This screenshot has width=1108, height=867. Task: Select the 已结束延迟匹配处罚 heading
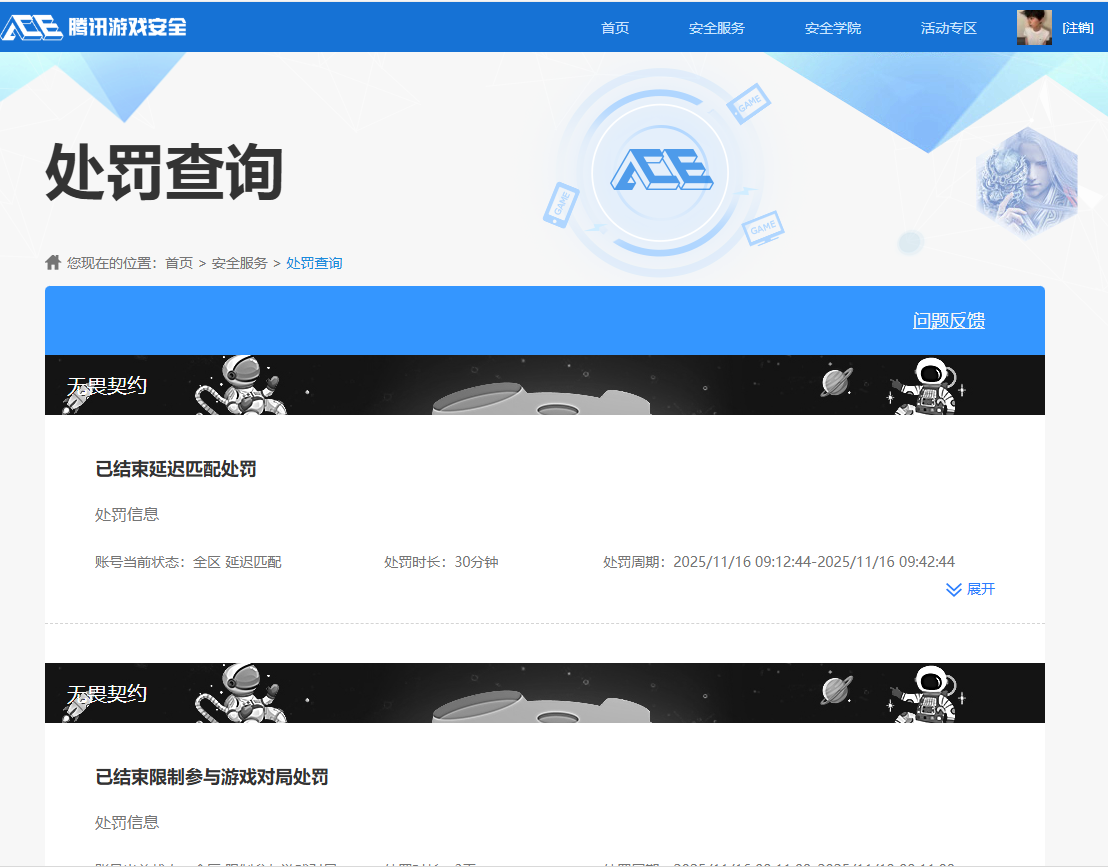coord(176,469)
